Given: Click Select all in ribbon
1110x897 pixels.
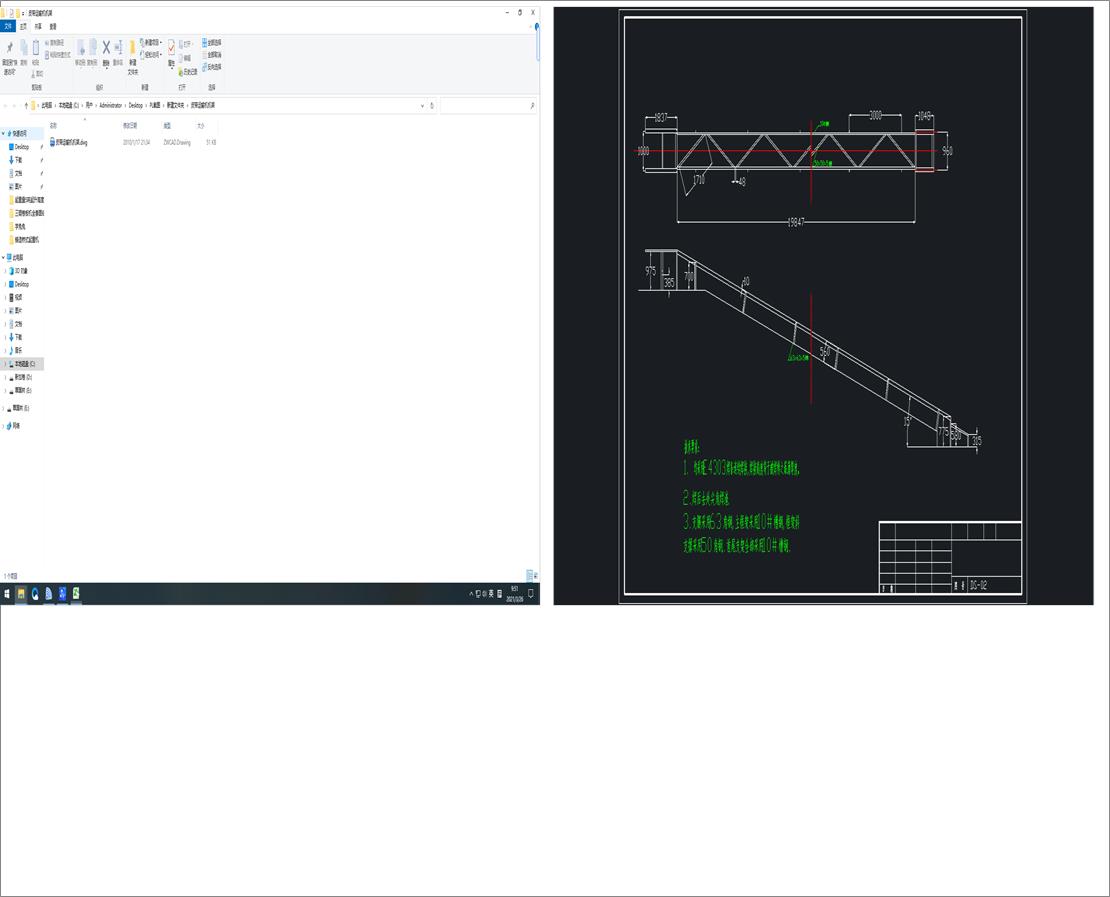Looking at the screenshot, I should [212, 42].
